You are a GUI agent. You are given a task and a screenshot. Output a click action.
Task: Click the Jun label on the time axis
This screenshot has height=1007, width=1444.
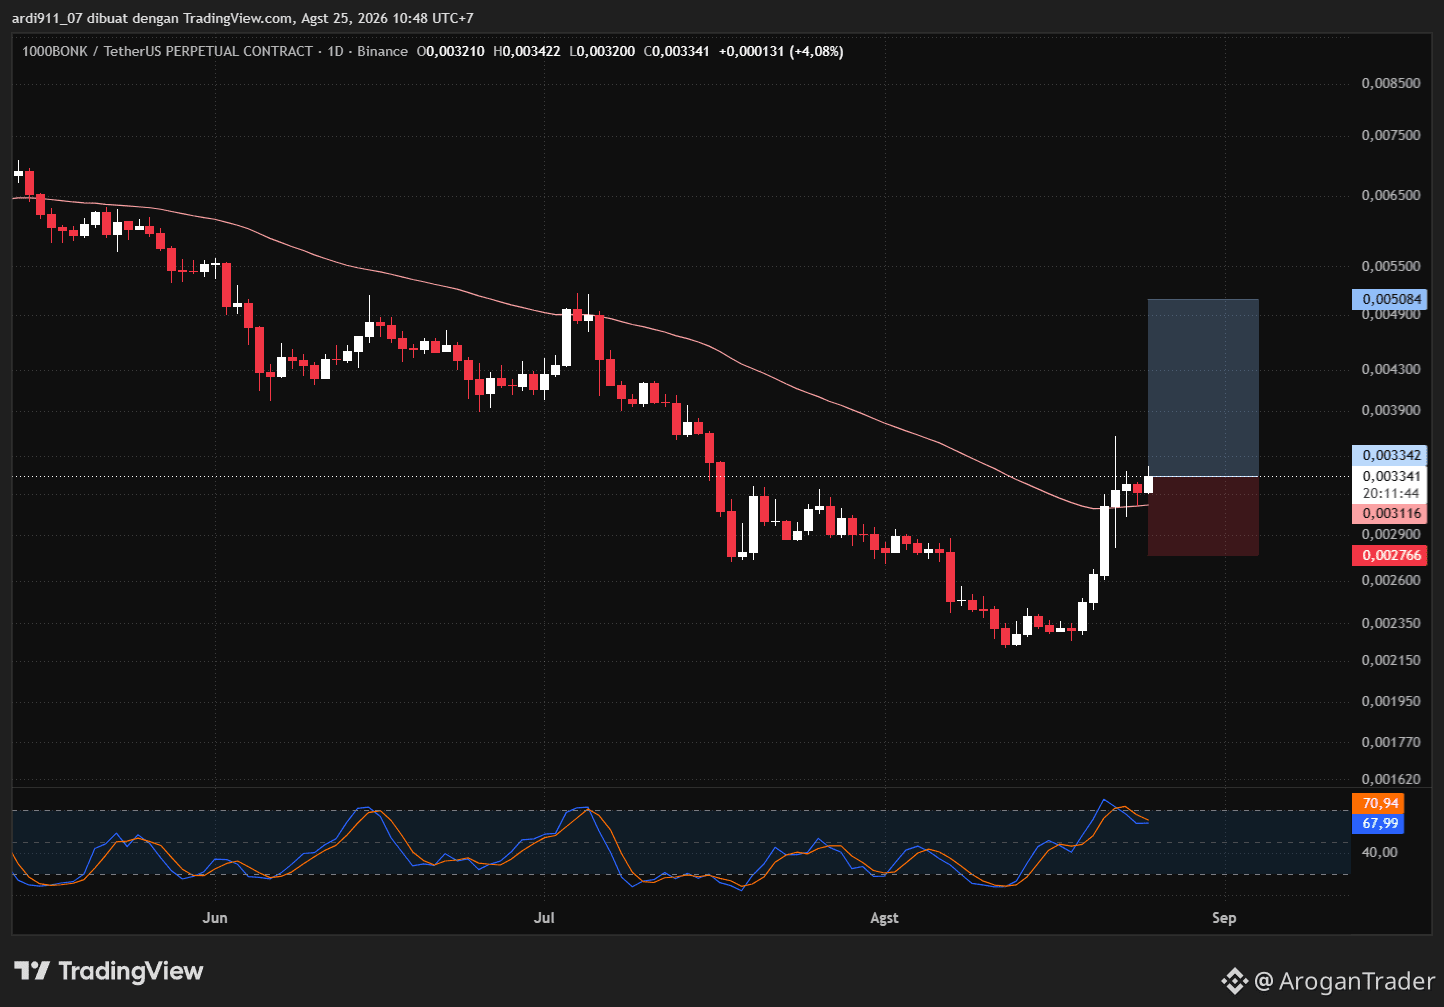click(215, 918)
